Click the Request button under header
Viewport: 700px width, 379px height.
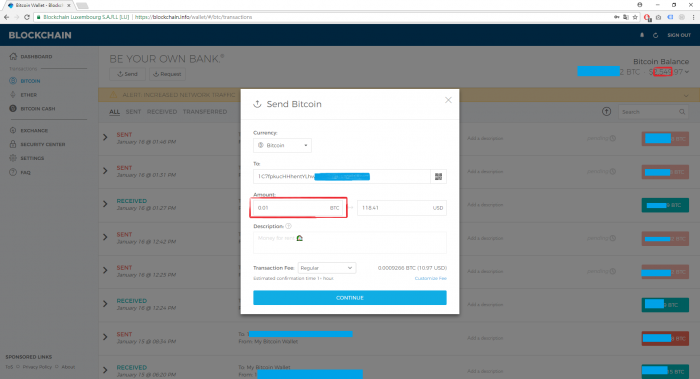click(x=167, y=74)
